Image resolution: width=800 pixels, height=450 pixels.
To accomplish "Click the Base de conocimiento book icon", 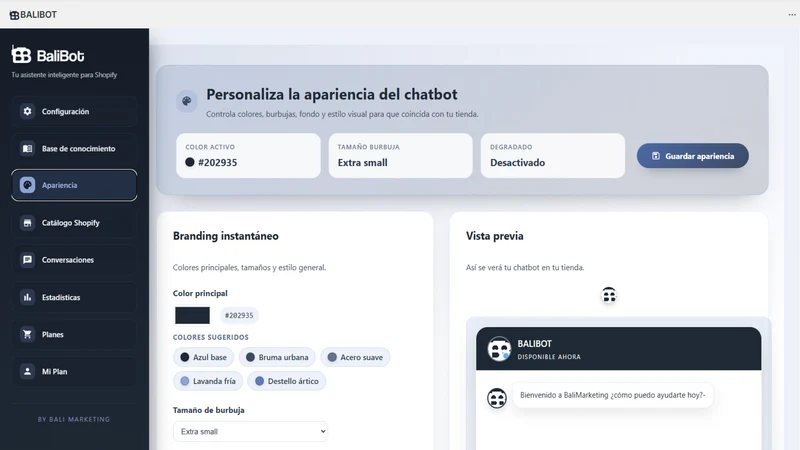I will (28, 148).
